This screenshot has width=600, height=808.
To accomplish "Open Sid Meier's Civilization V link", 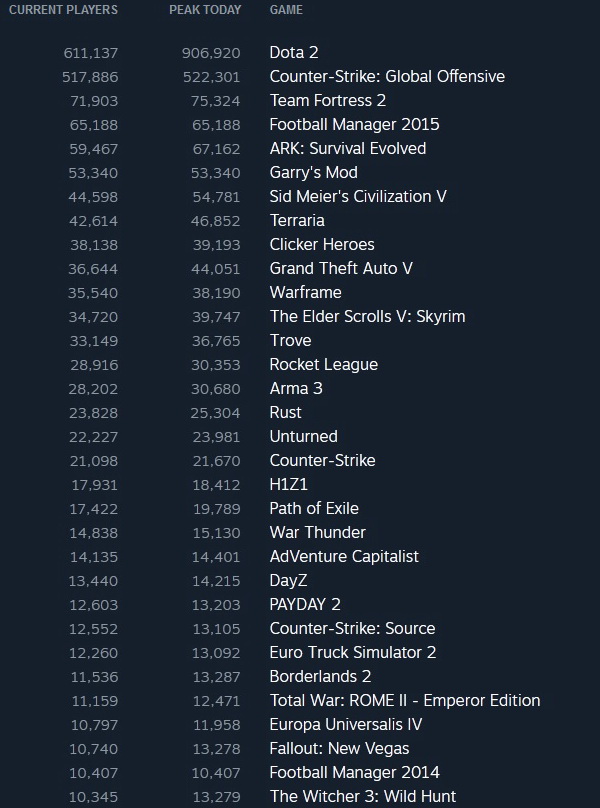I will 357,196.
